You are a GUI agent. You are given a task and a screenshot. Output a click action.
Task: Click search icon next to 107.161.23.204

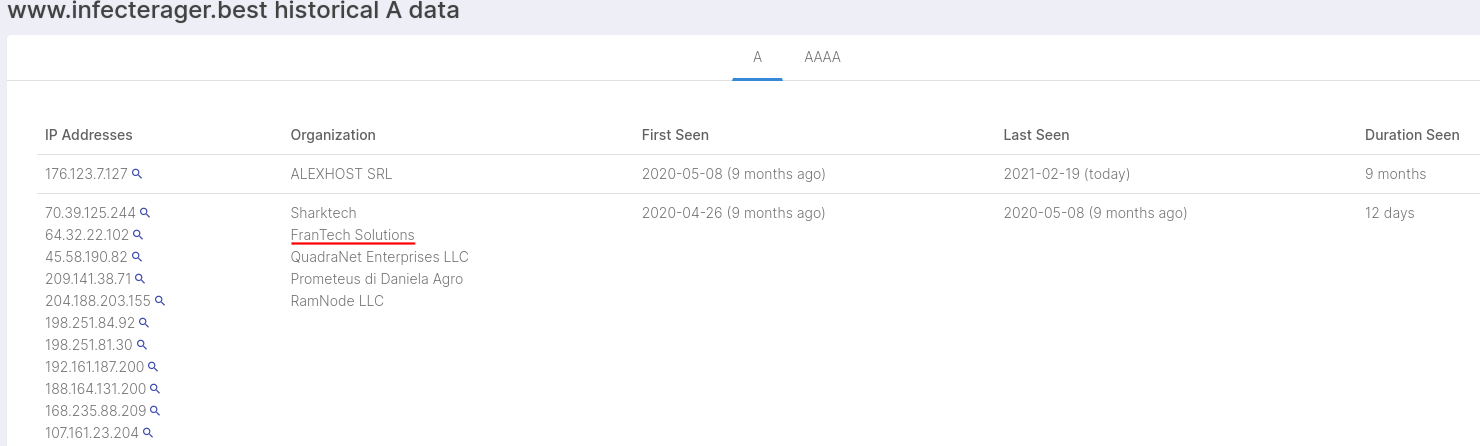(148, 433)
